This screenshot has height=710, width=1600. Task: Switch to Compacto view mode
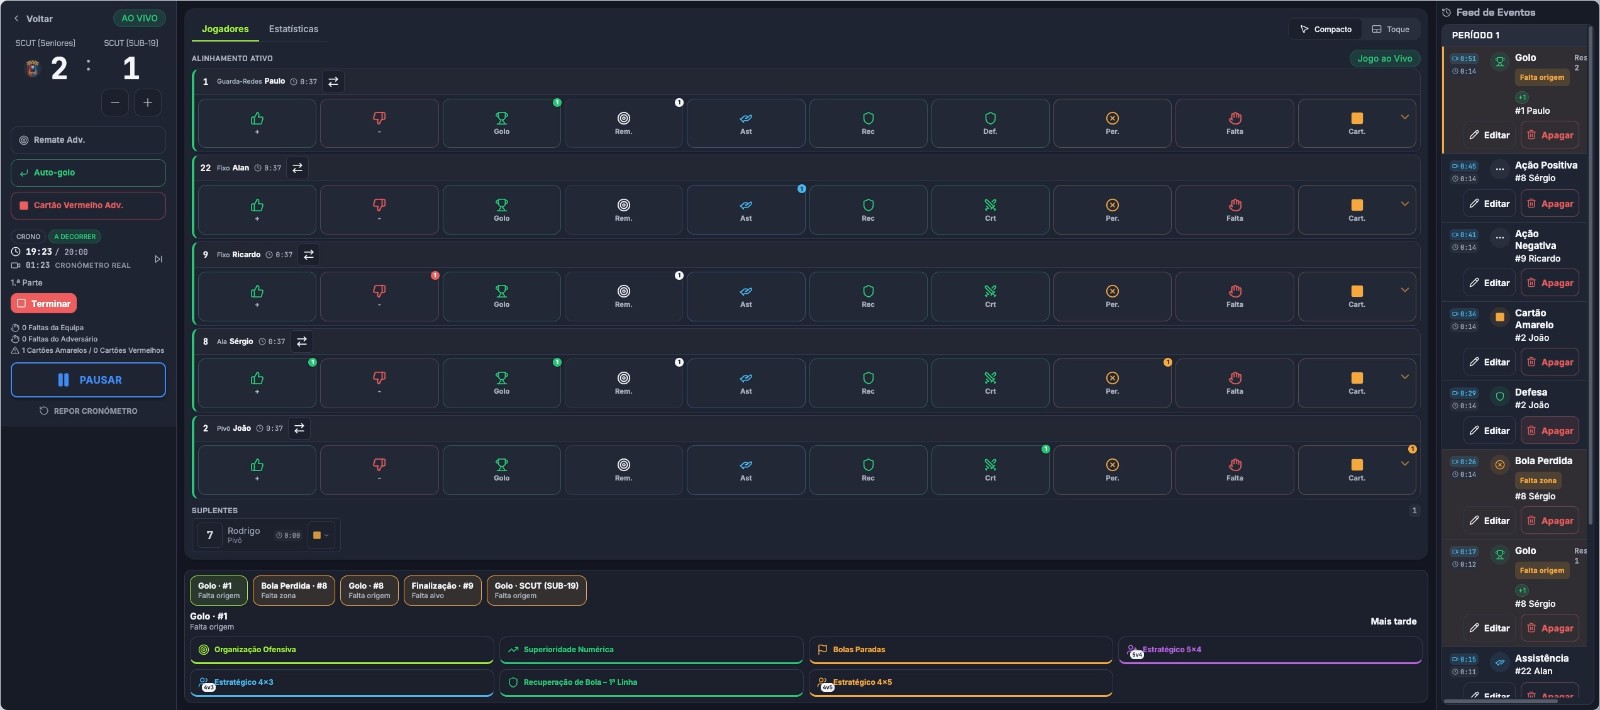pyautogui.click(x=1326, y=29)
